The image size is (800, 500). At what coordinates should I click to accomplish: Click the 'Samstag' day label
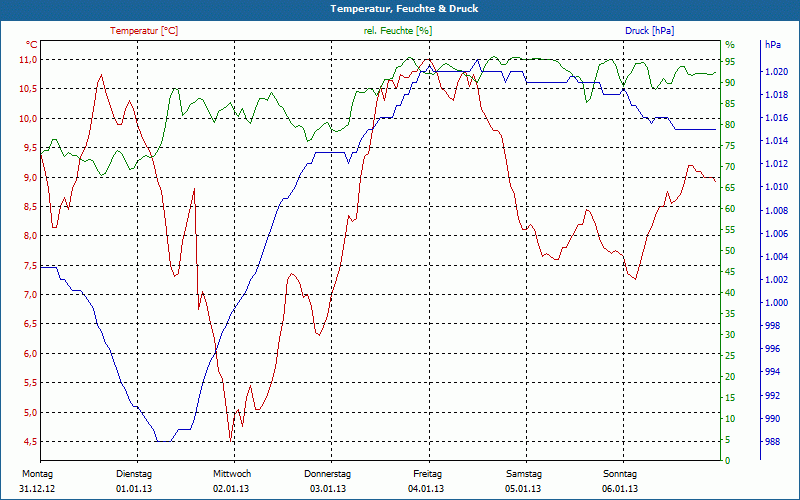point(523,474)
